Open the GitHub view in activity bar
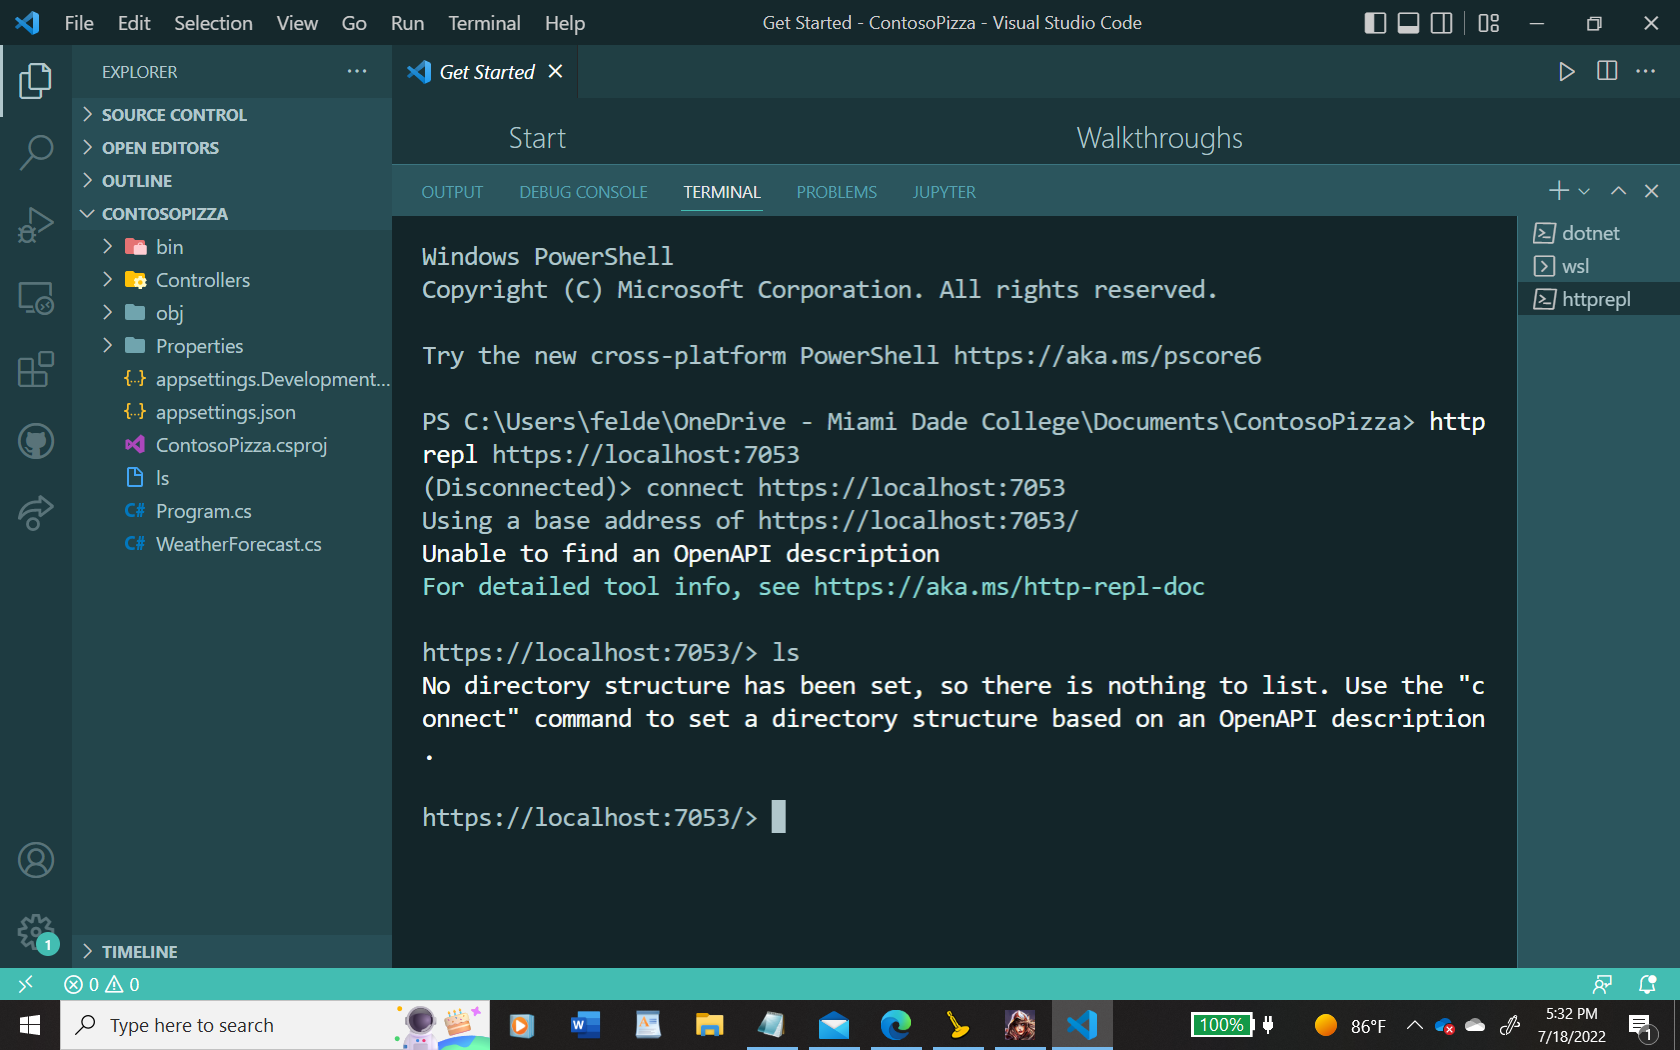This screenshot has width=1680, height=1050. (x=36, y=441)
